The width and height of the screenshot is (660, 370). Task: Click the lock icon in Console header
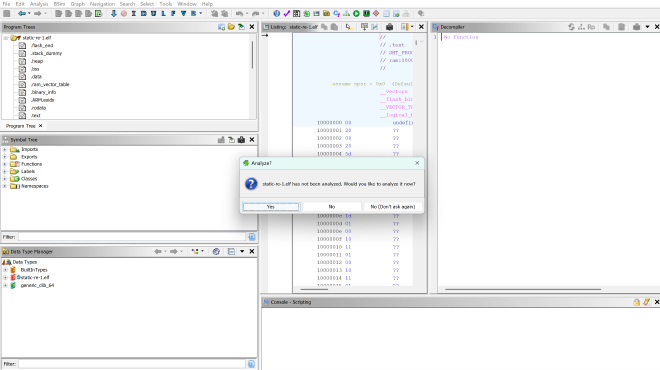[x=636, y=302]
